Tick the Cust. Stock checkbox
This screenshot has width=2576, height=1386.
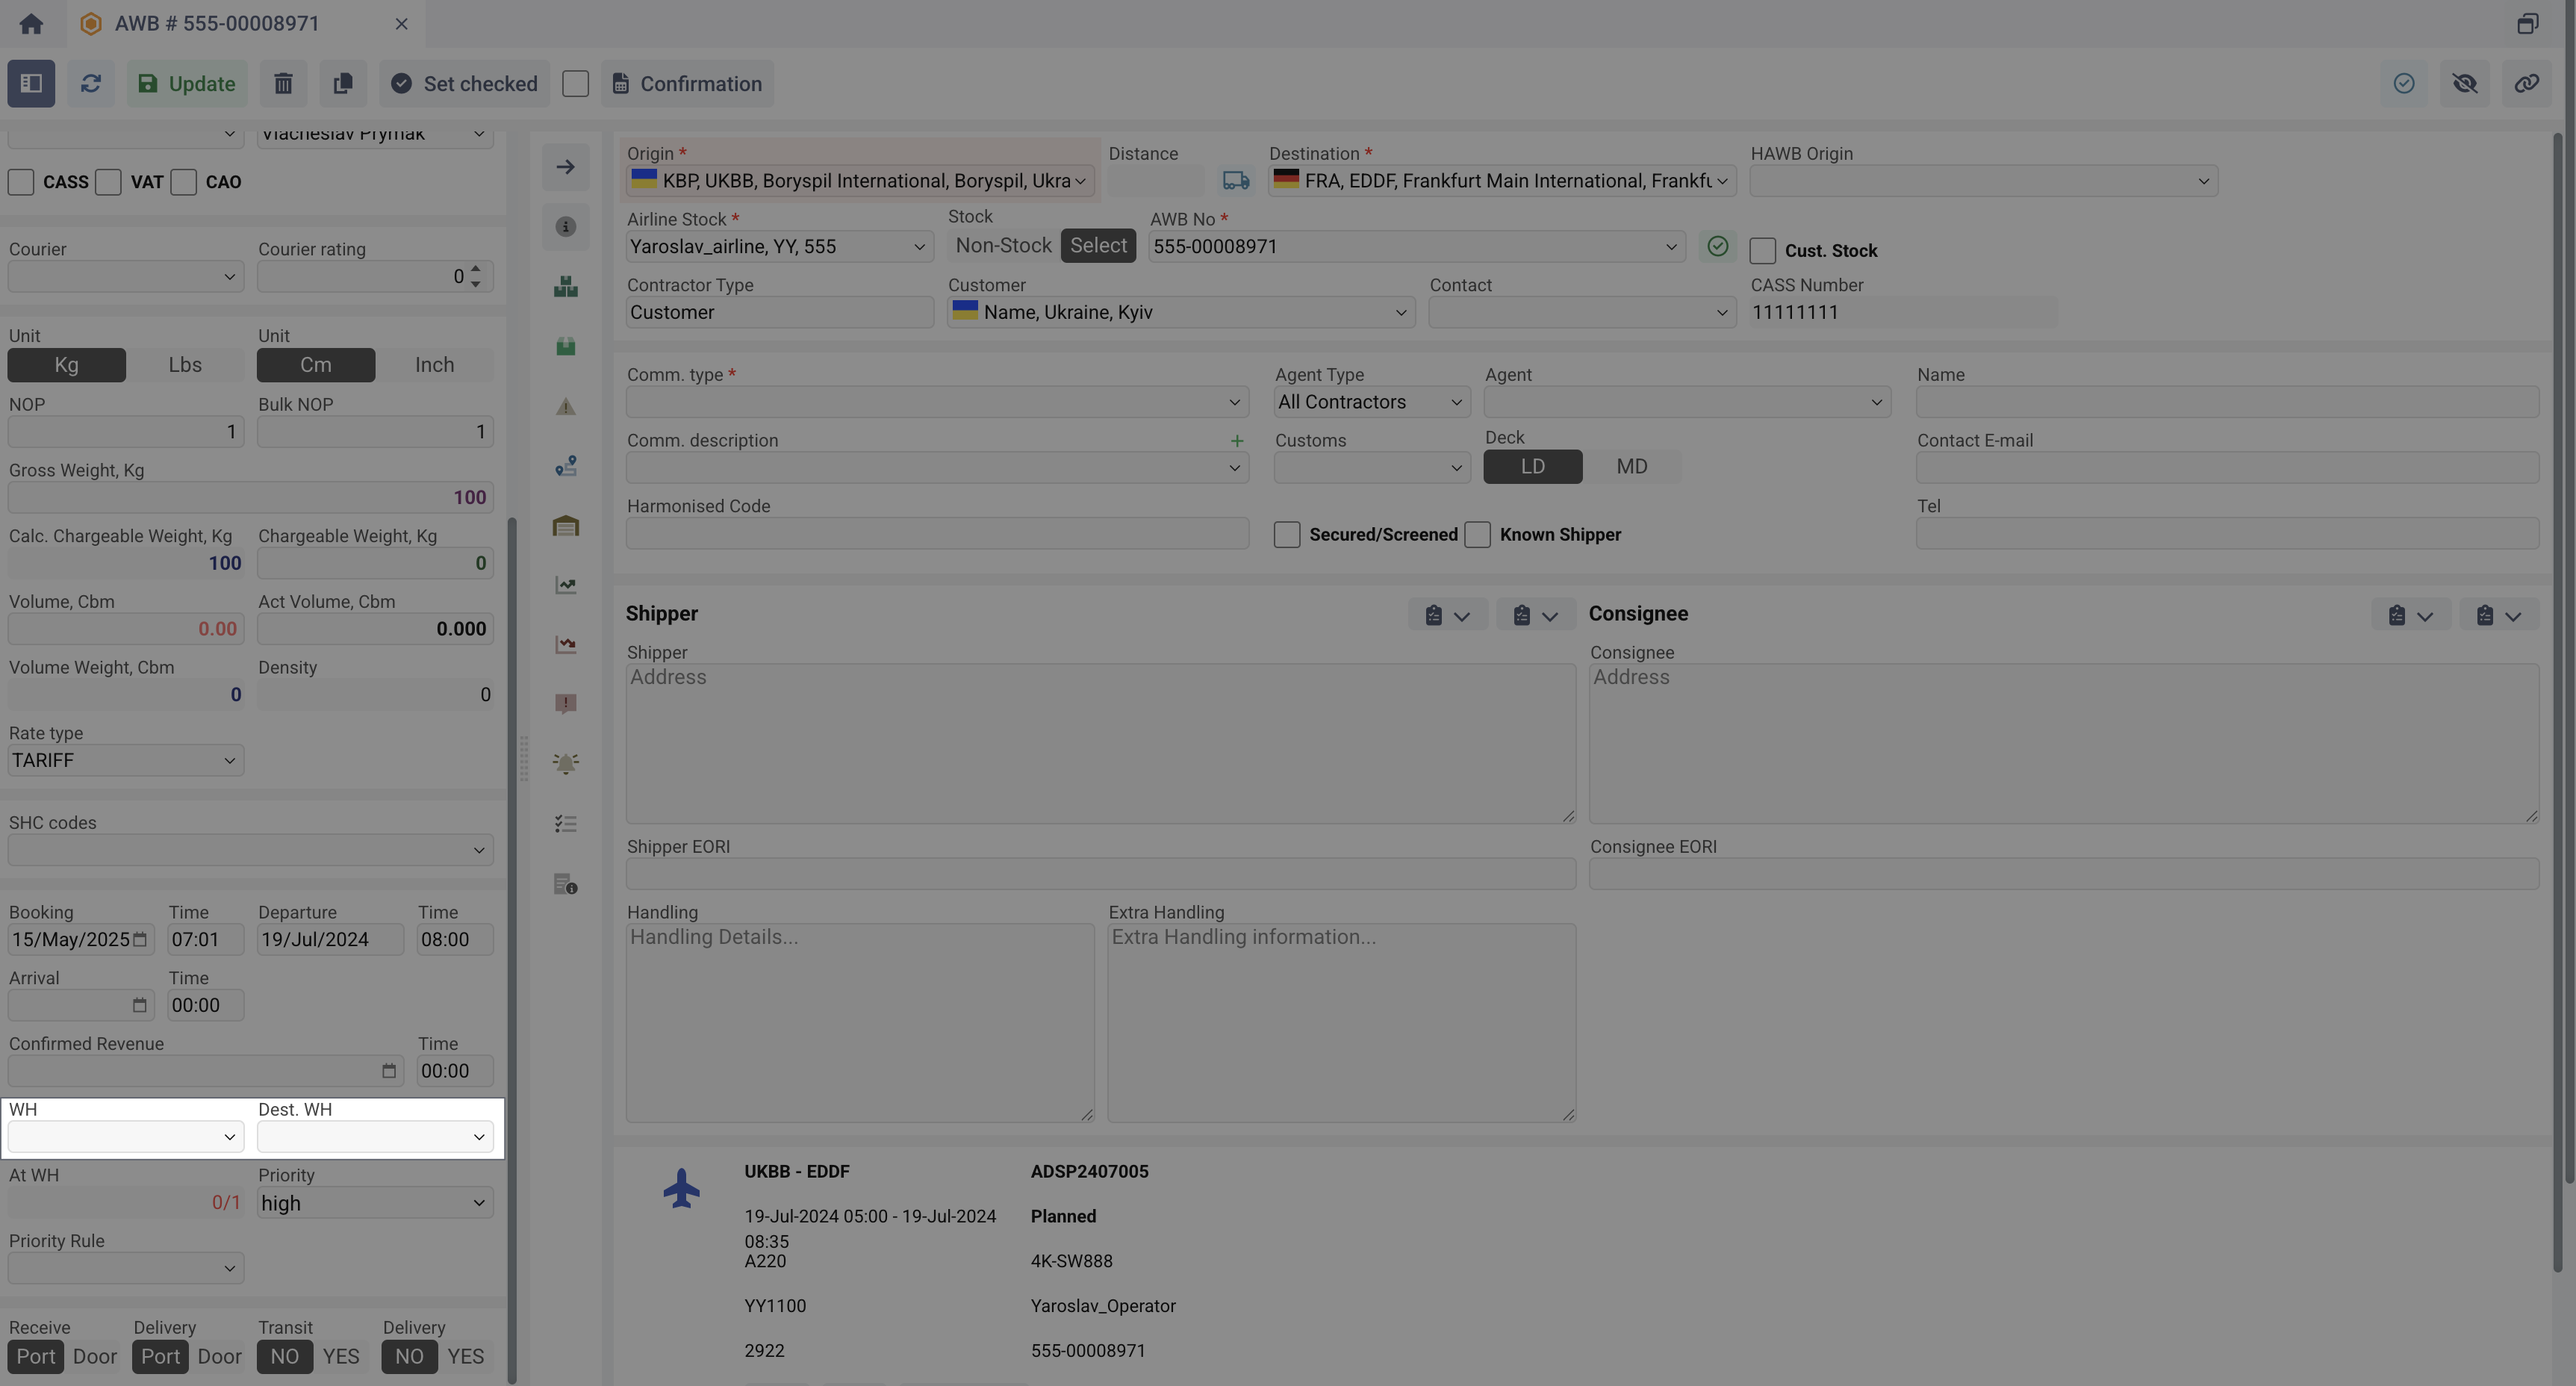click(x=1763, y=251)
